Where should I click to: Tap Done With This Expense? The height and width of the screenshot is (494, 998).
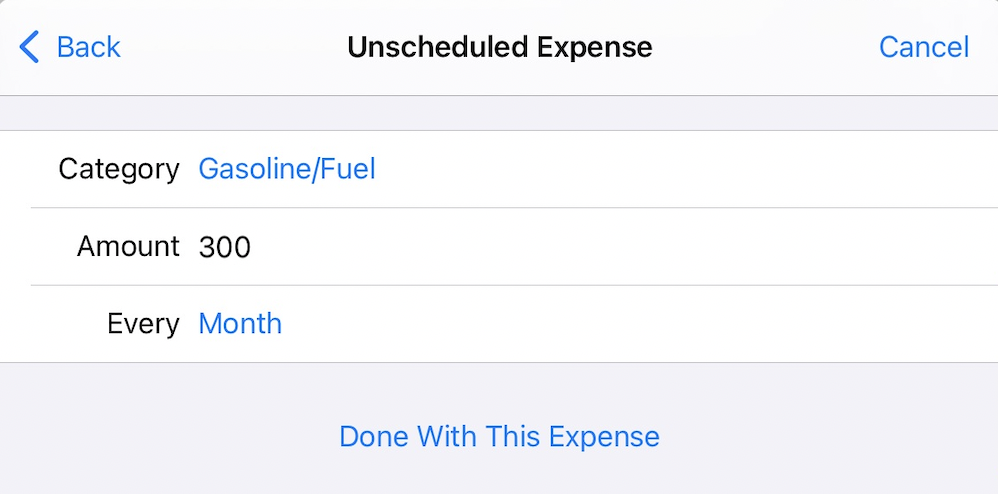499,437
